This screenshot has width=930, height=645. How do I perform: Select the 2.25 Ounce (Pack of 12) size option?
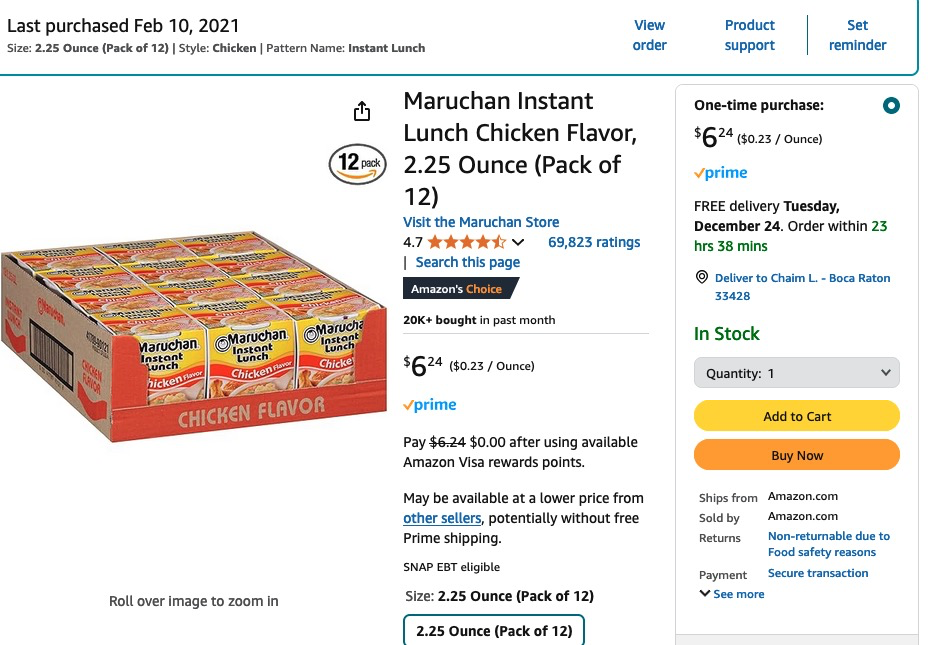tap(494, 631)
